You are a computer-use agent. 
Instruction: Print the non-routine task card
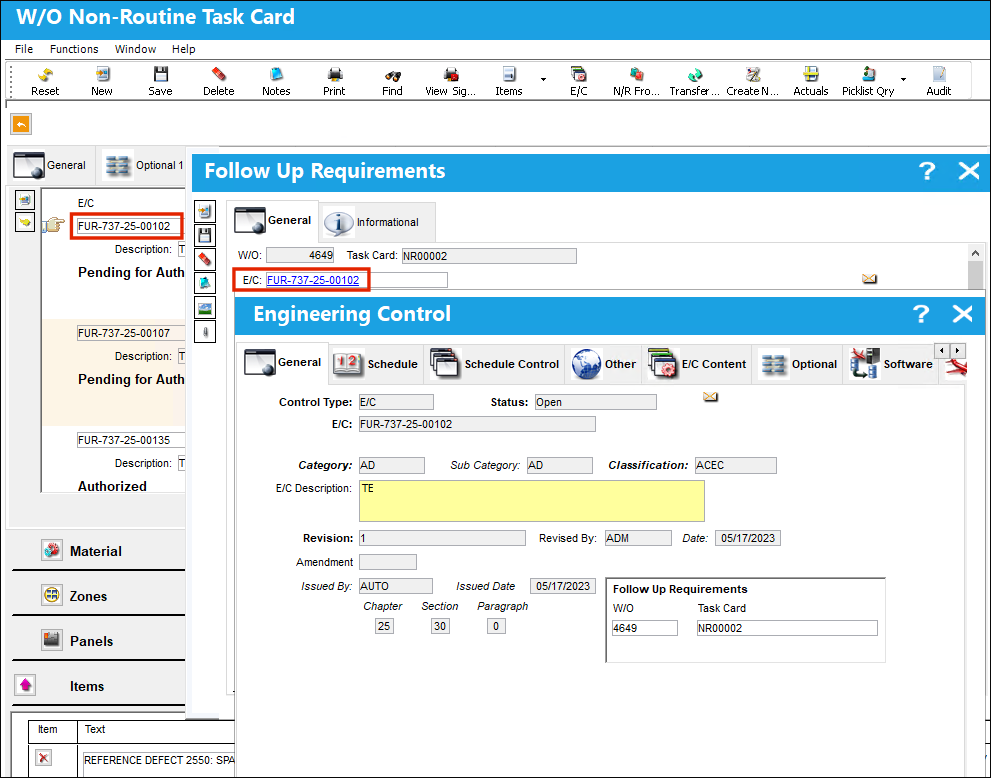tap(334, 82)
